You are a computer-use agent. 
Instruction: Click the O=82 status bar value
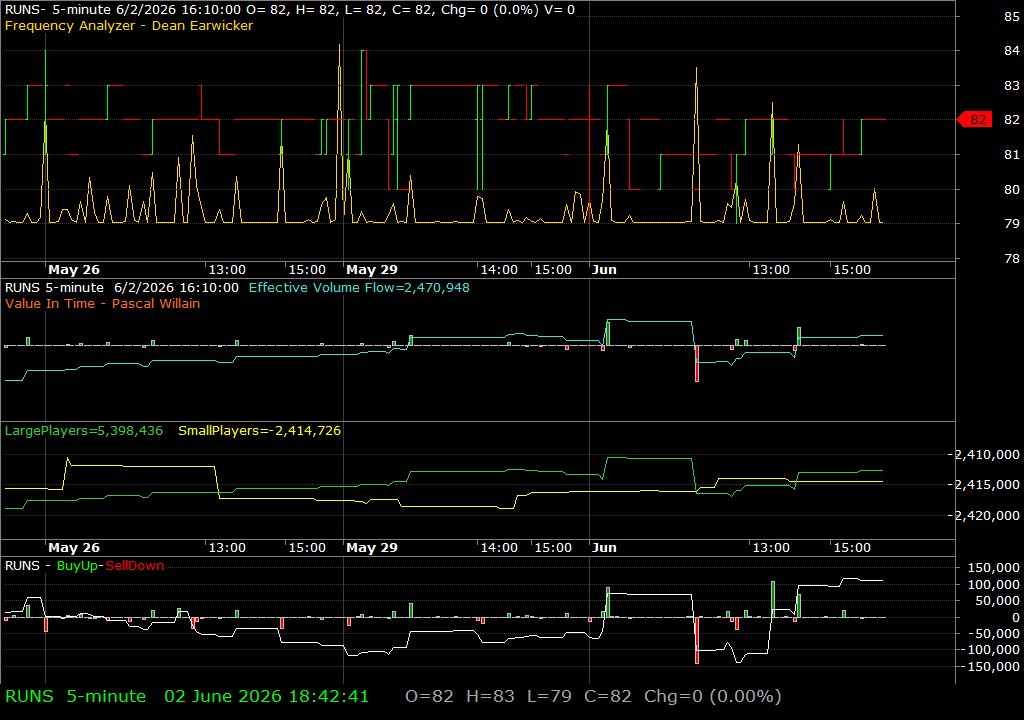click(429, 696)
